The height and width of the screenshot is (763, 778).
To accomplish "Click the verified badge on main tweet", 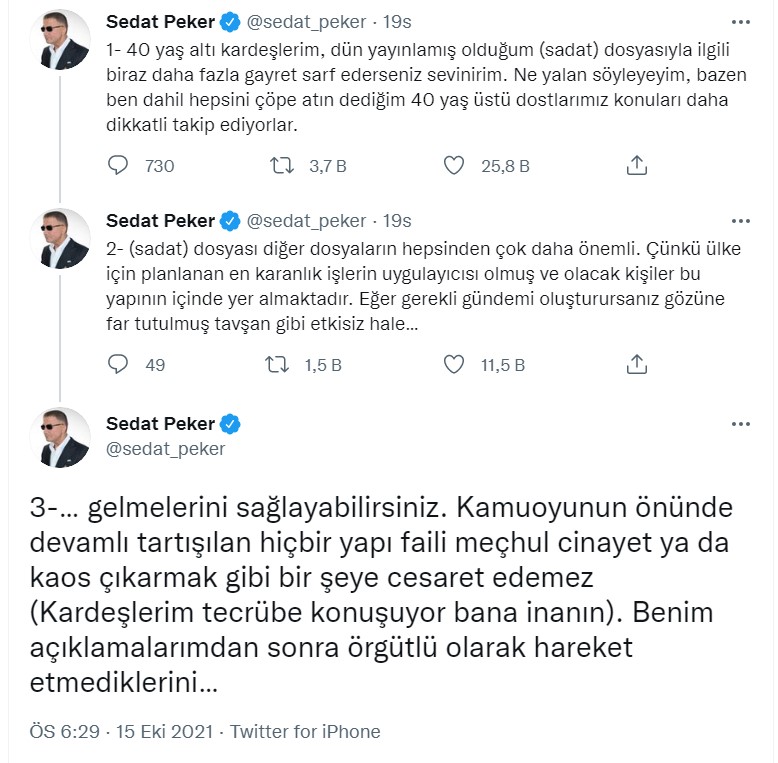I will 231,424.
